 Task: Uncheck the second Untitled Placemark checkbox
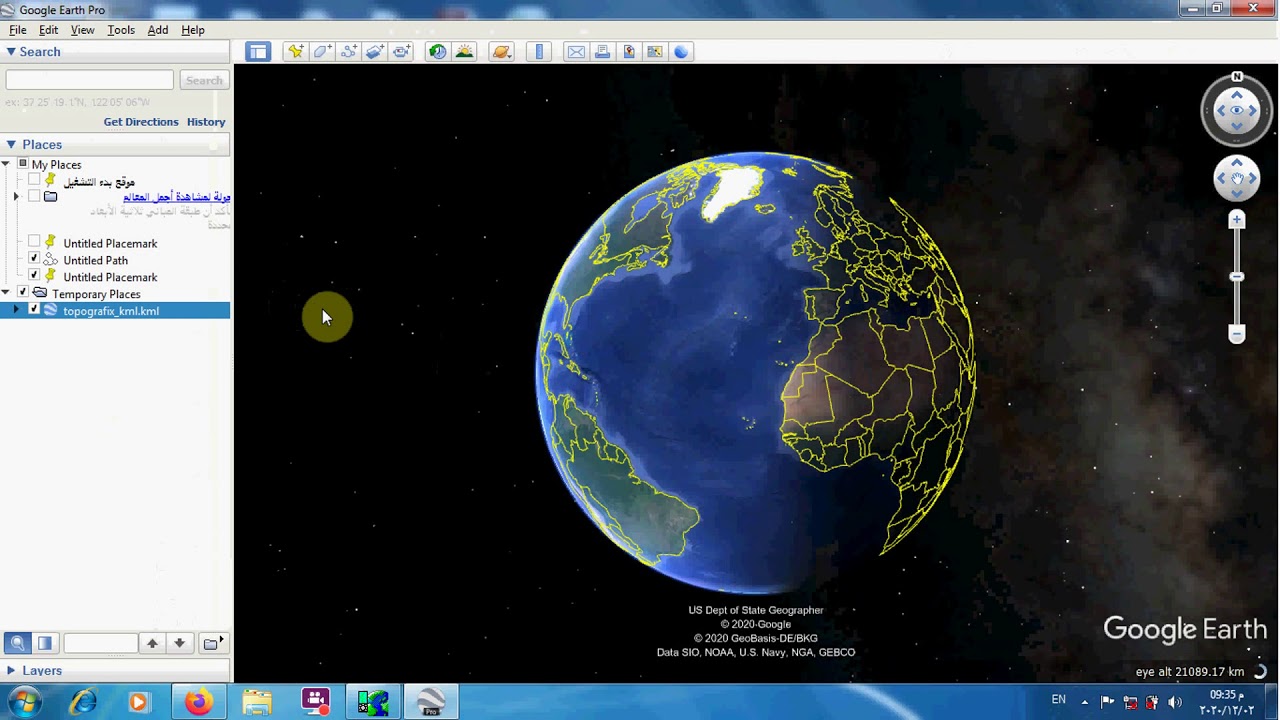tap(34, 276)
